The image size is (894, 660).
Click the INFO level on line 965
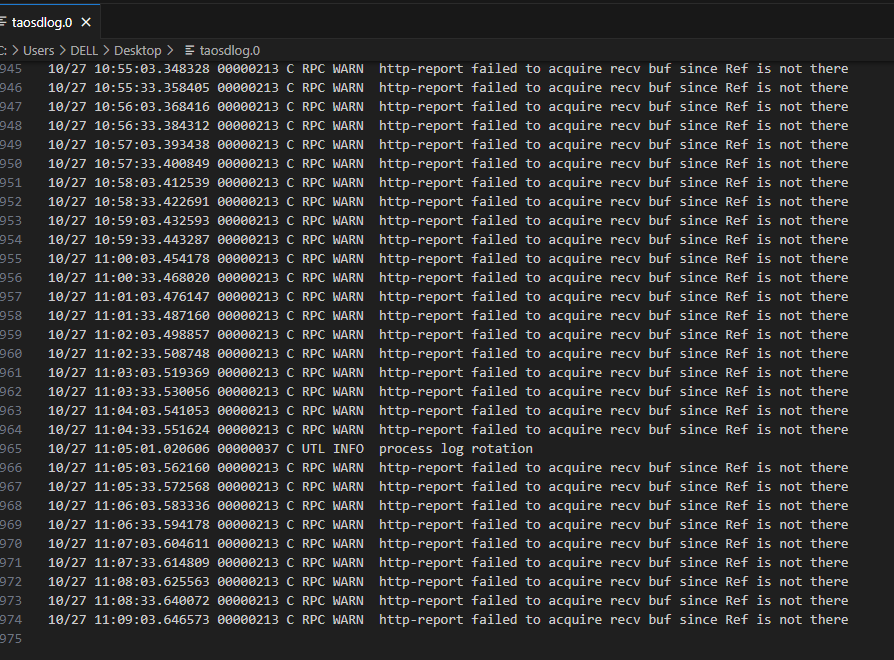click(348, 449)
